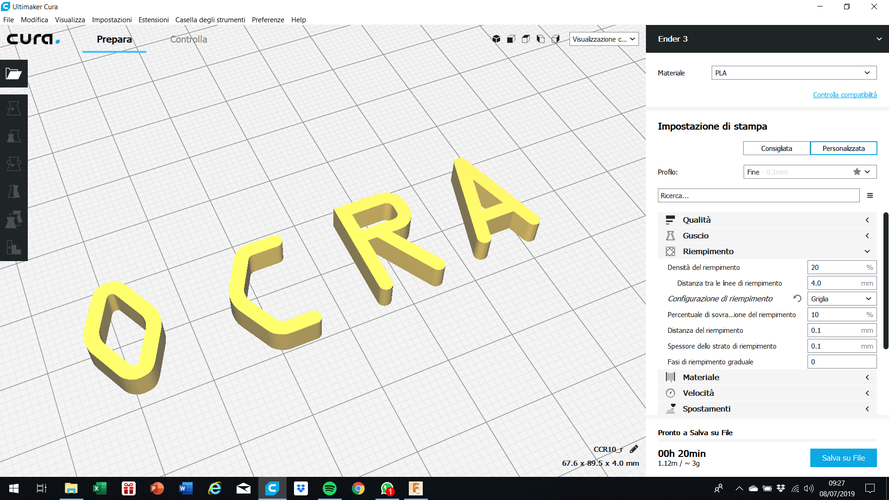
Task: Open File Explorer from taskbar
Action: coord(71,488)
